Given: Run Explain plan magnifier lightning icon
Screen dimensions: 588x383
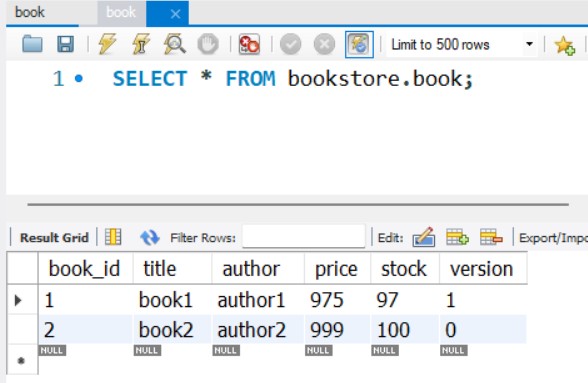Looking at the screenshot, I should (x=174, y=44).
